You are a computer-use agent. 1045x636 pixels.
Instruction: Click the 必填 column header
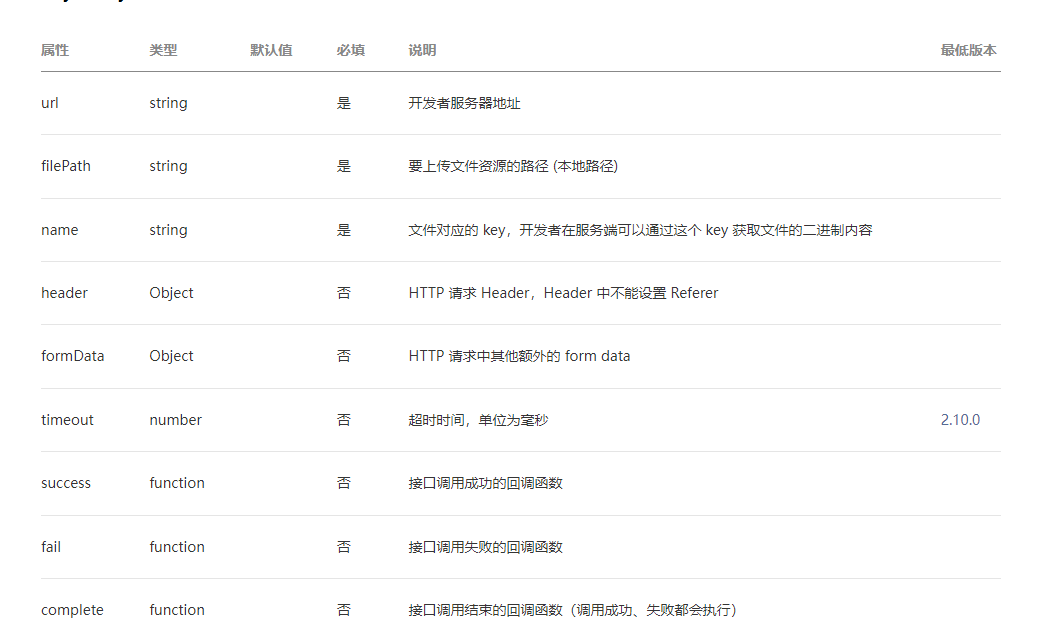[352, 50]
